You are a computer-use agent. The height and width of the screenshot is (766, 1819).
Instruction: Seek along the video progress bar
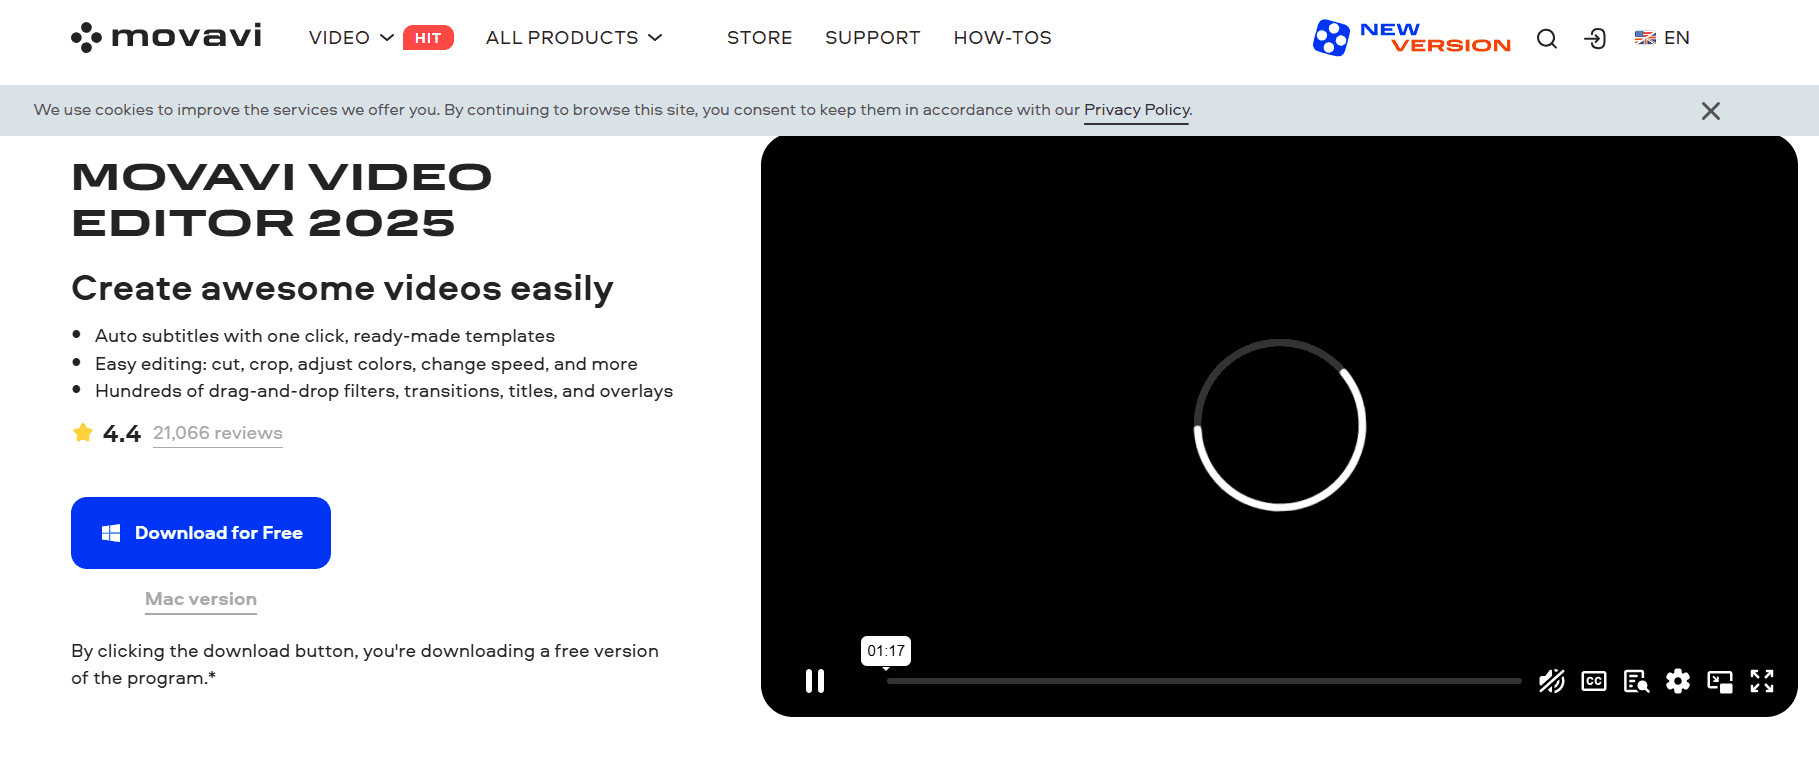tap(1204, 681)
